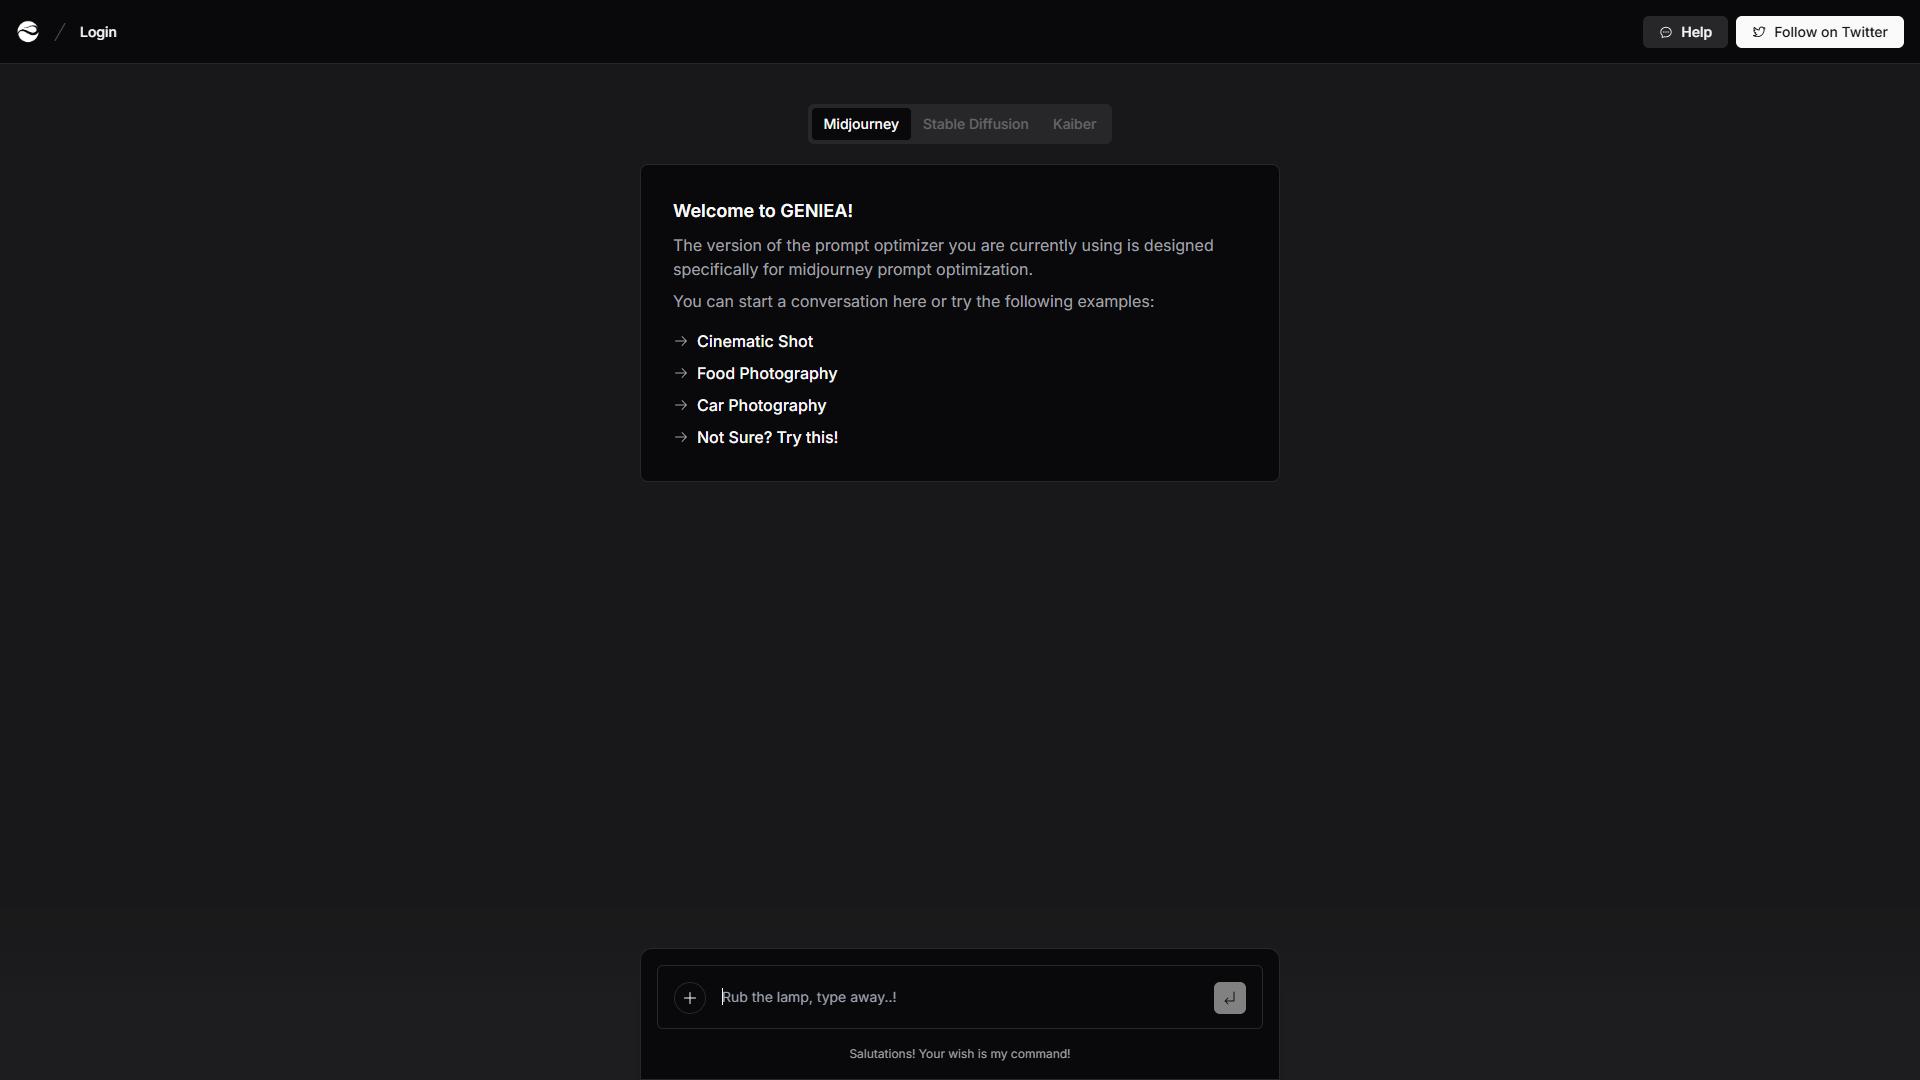
Task: Click the plus icon in chat box
Action: [690, 998]
